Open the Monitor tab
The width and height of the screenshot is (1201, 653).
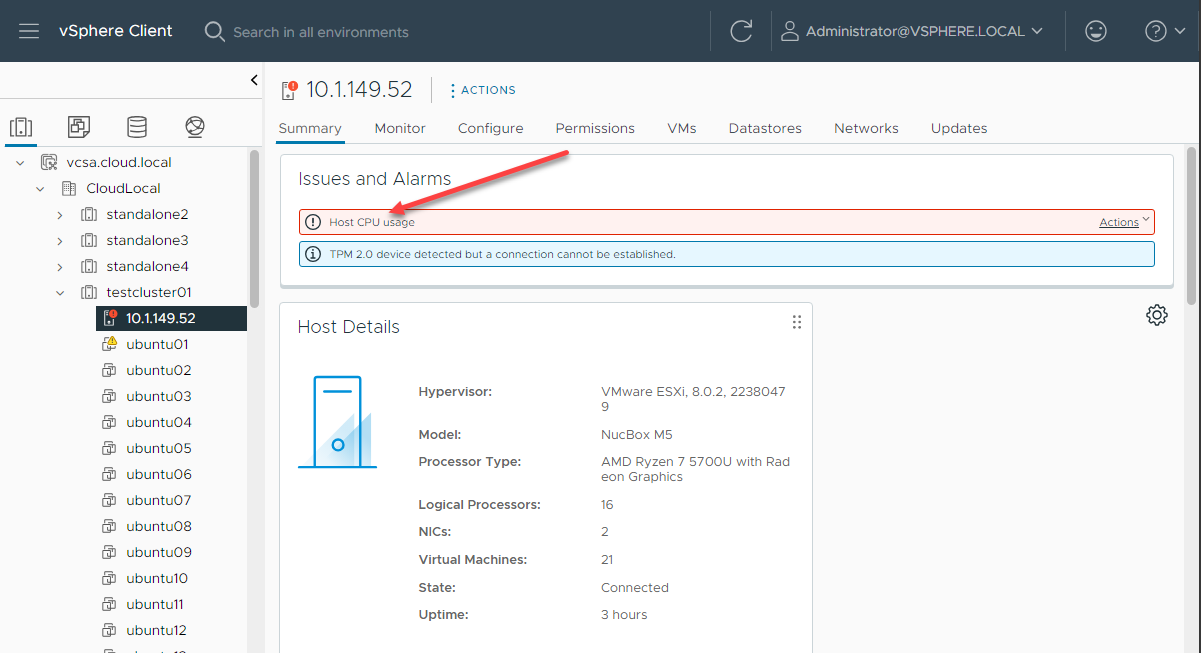point(400,128)
